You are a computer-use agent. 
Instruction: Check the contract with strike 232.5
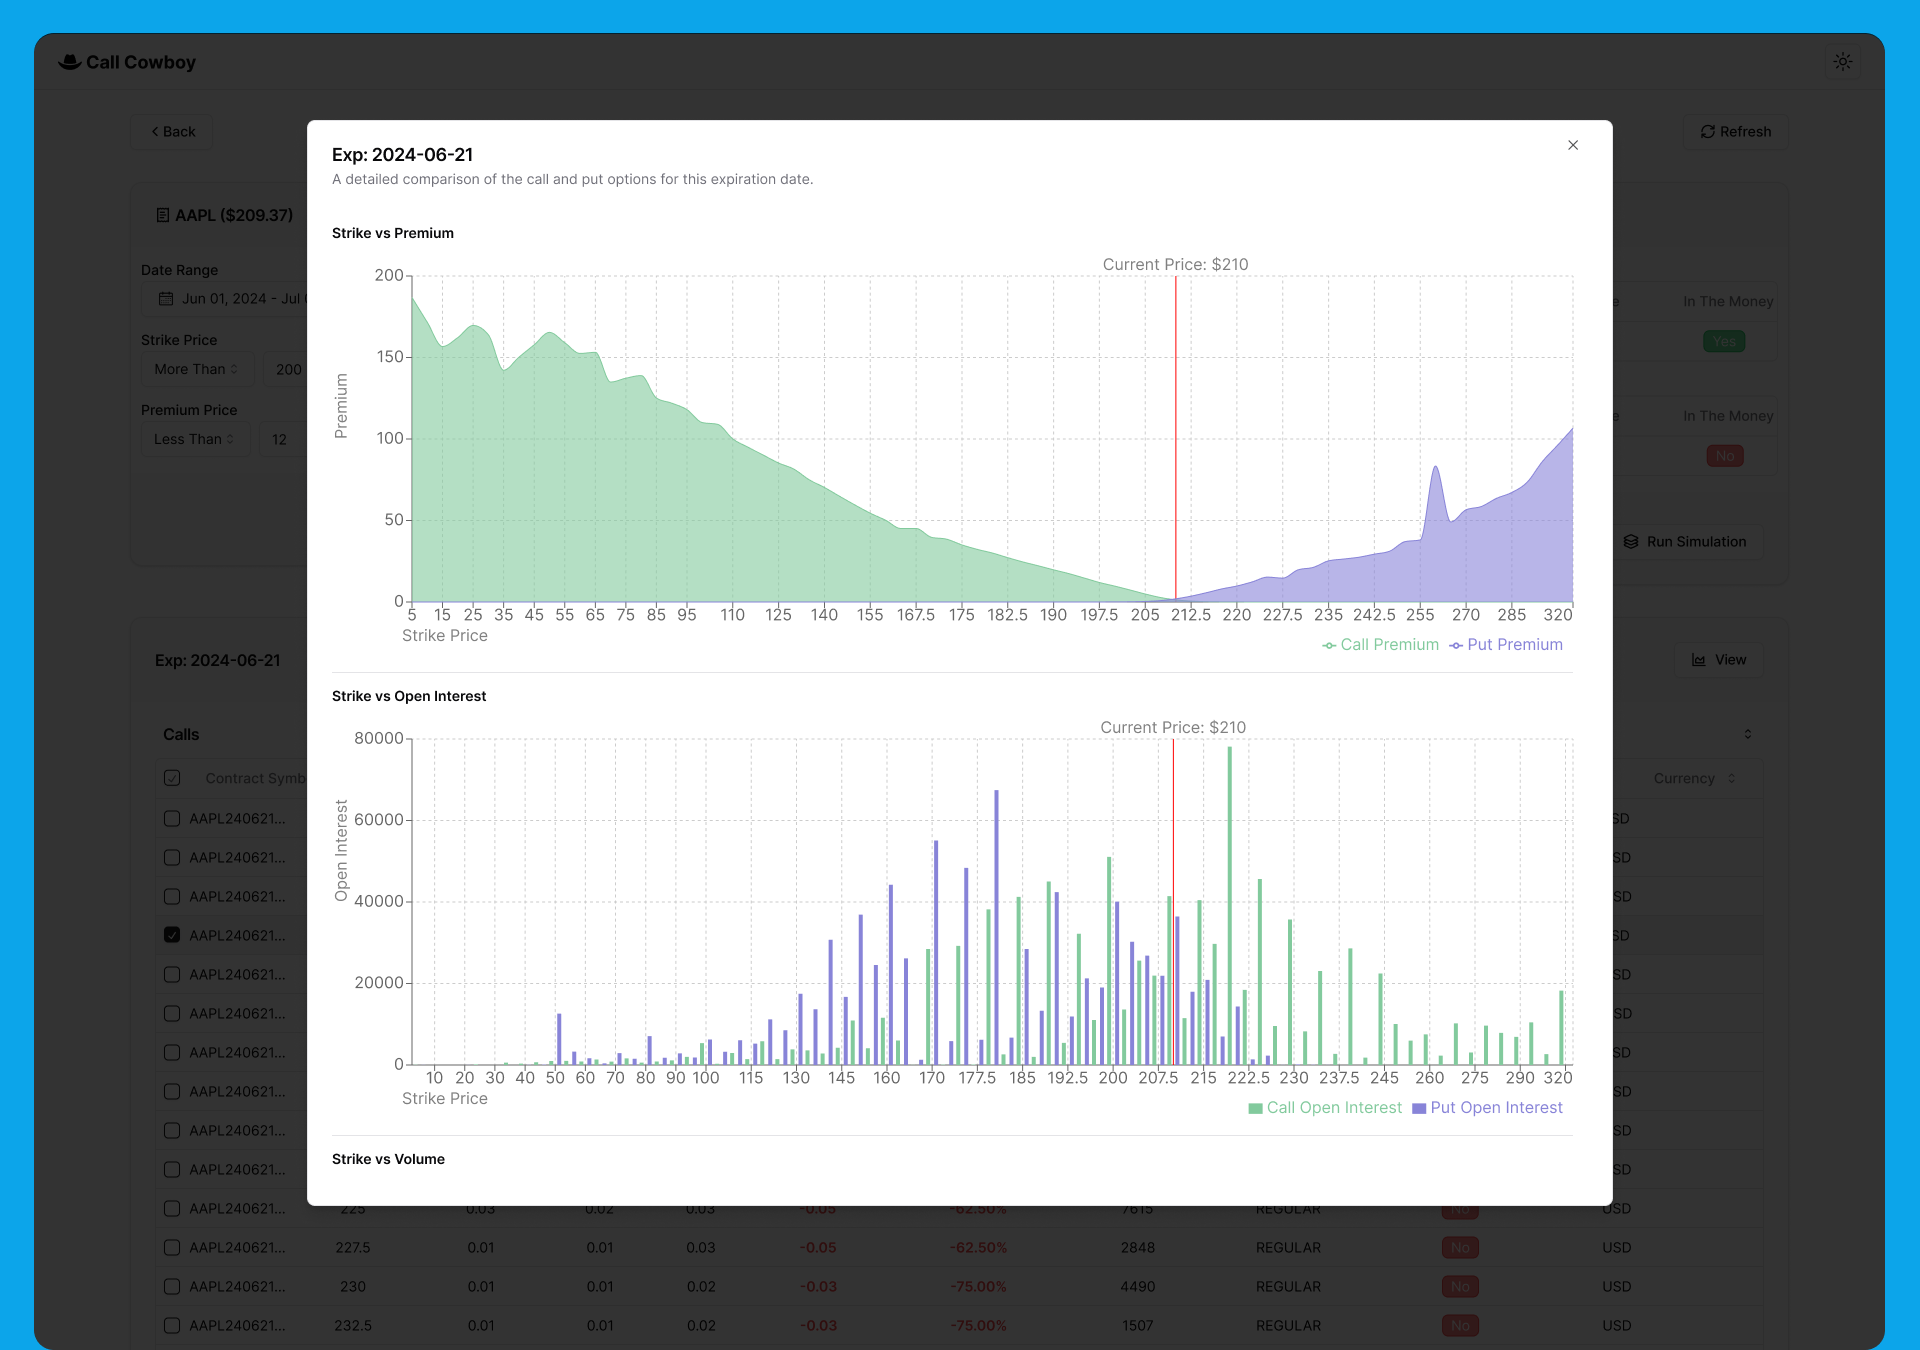(172, 1326)
